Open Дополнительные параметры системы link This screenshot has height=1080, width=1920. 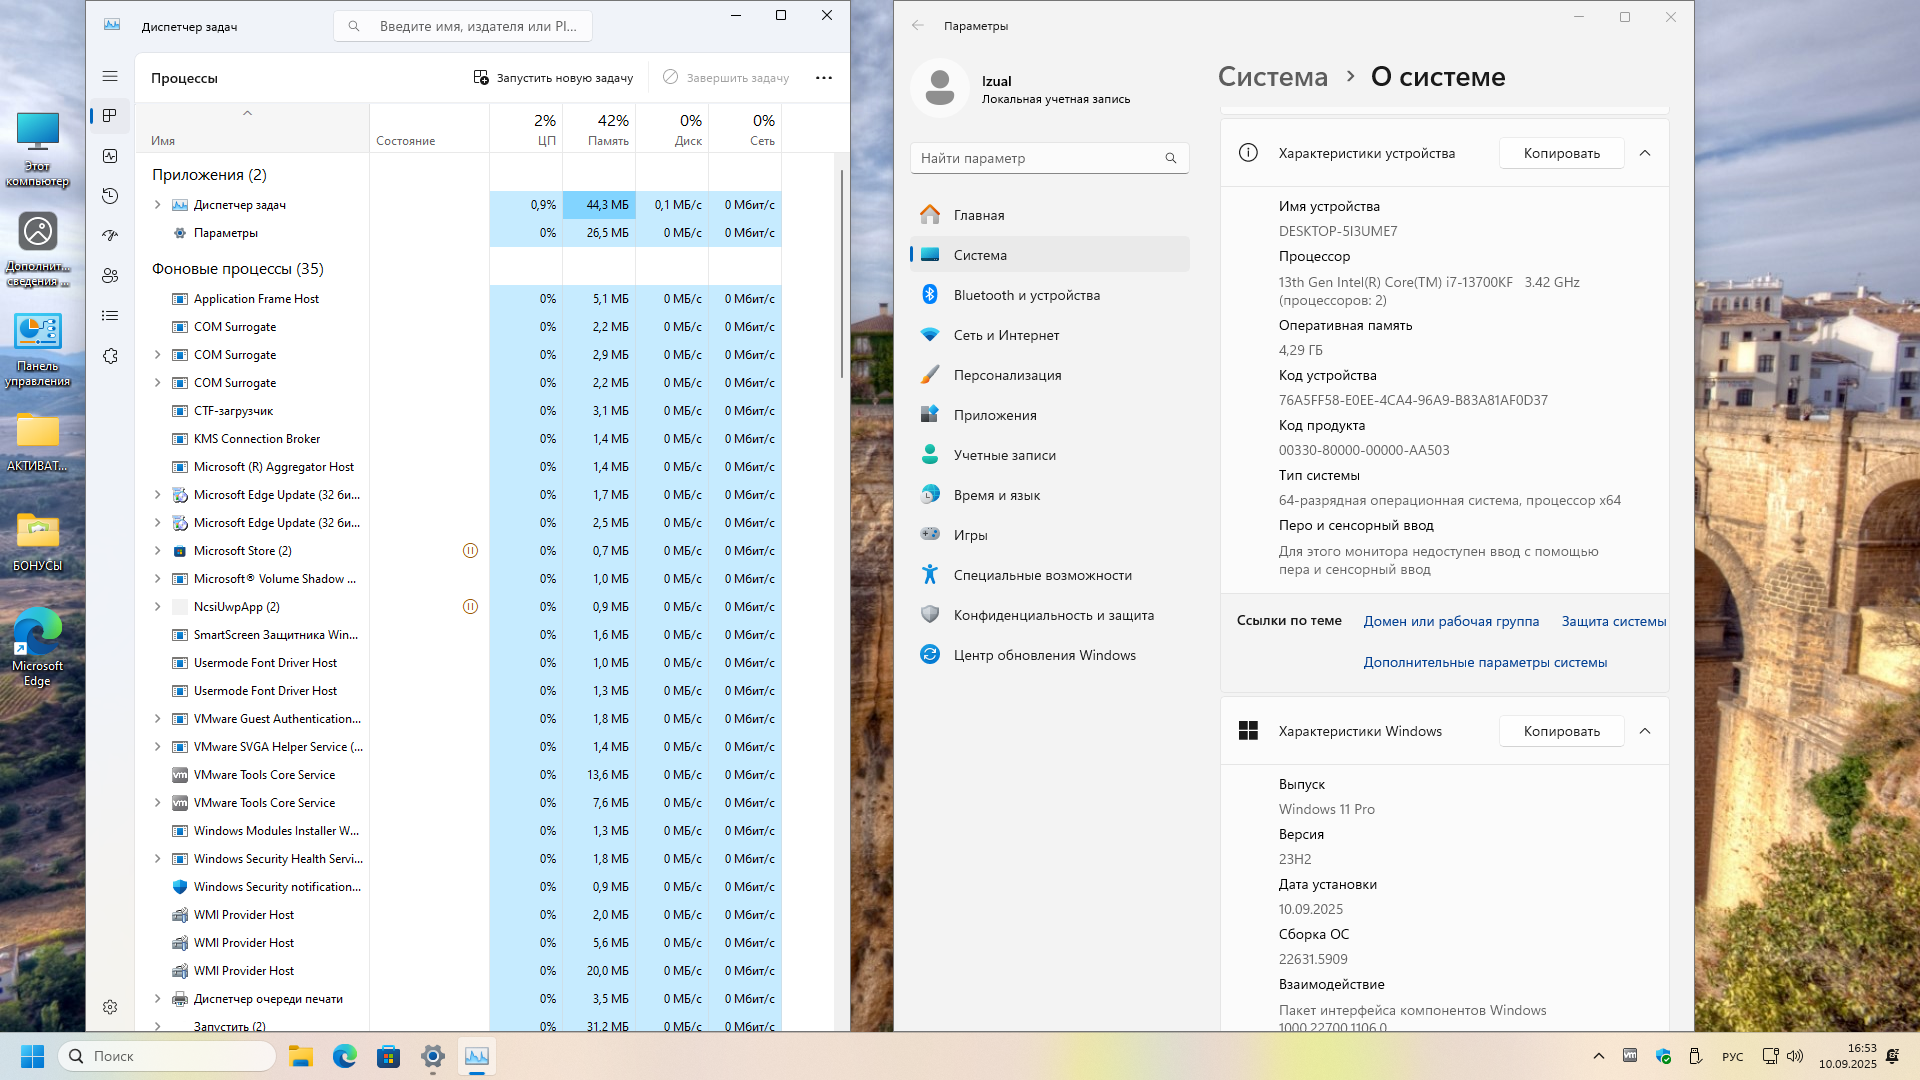click(x=1485, y=662)
